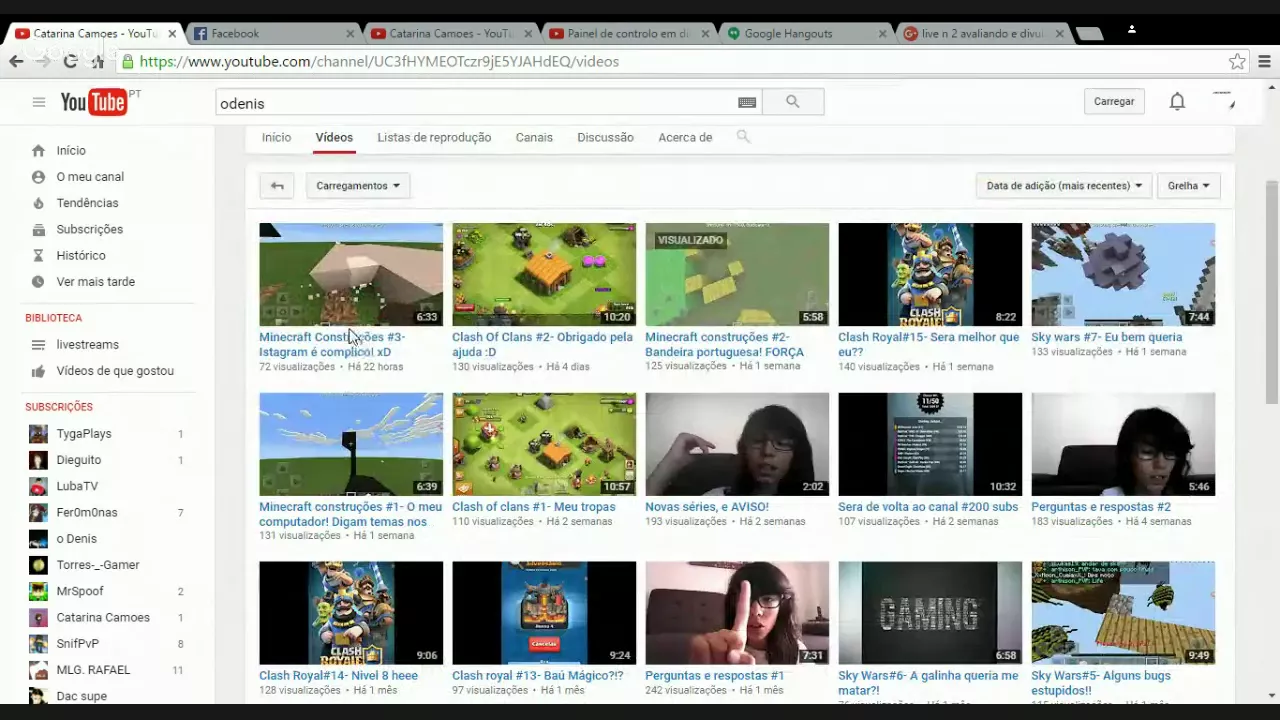The width and height of the screenshot is (1280, 720).
Task: Open Perguntas e respostas #2 link
Action: pyautogui.click(x=1101, y=507)
